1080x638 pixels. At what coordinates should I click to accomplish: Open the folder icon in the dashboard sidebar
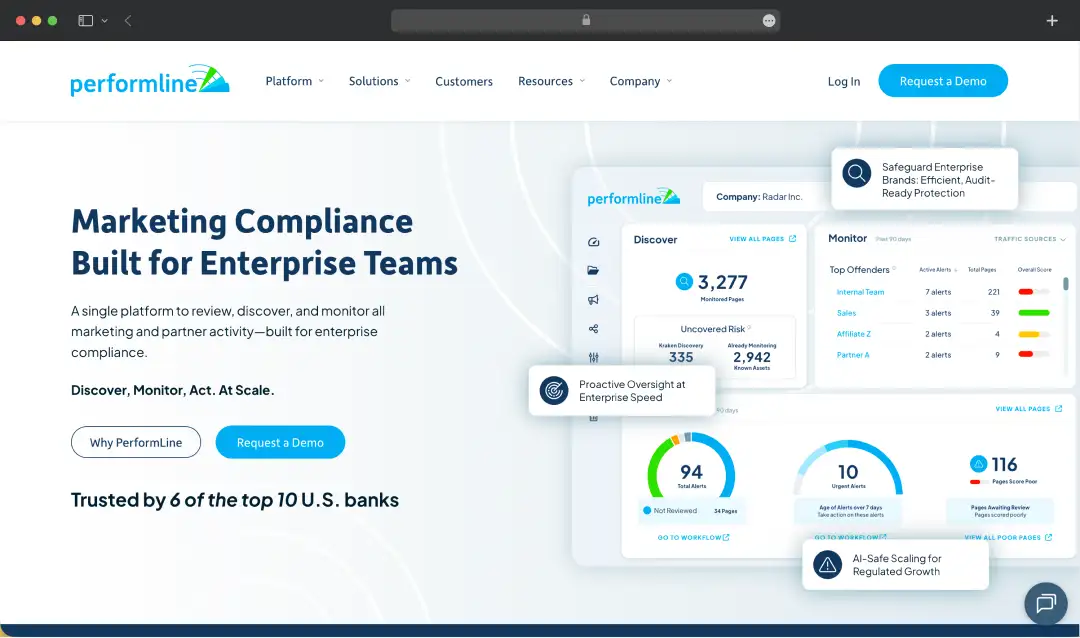pyautogui.click(x=593, y=270)
